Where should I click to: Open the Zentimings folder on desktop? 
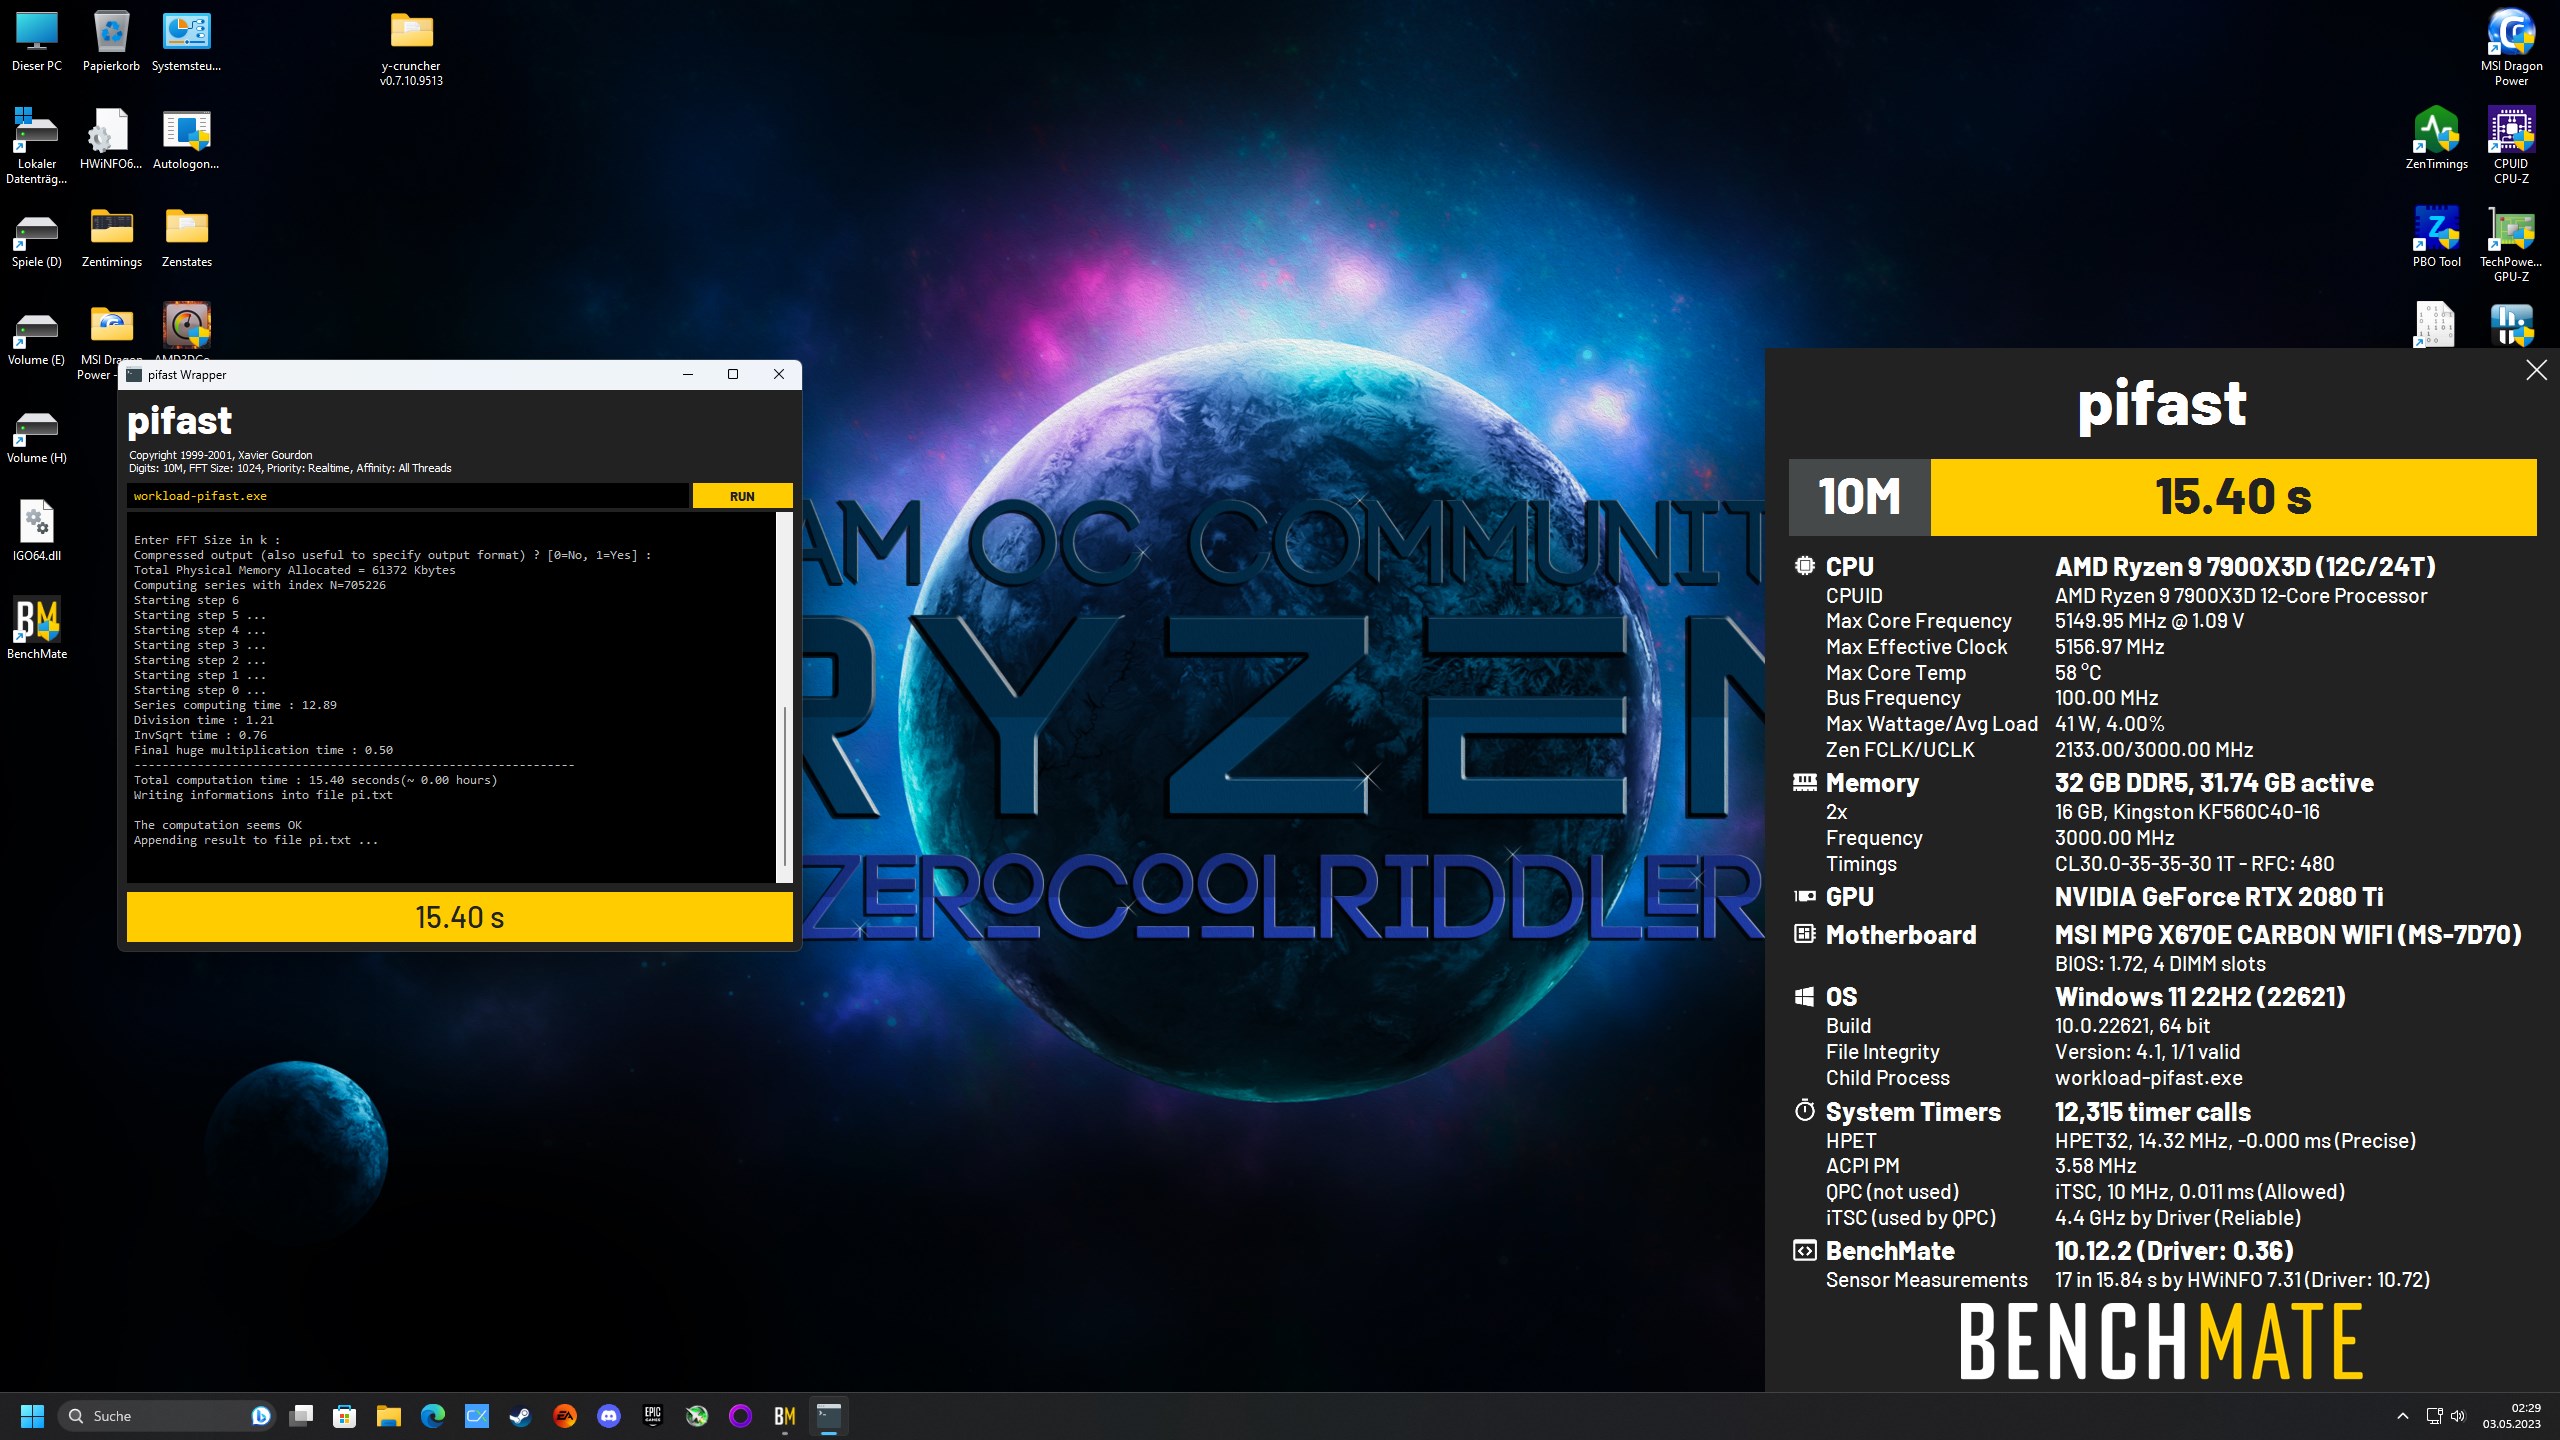tap(111, 237)
